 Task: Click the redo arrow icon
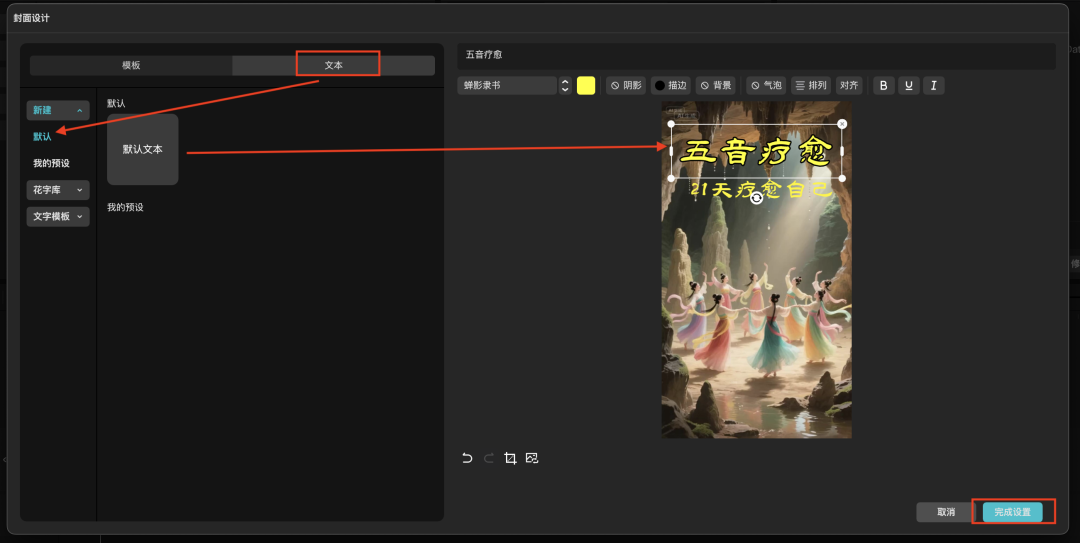pos(488,458)
